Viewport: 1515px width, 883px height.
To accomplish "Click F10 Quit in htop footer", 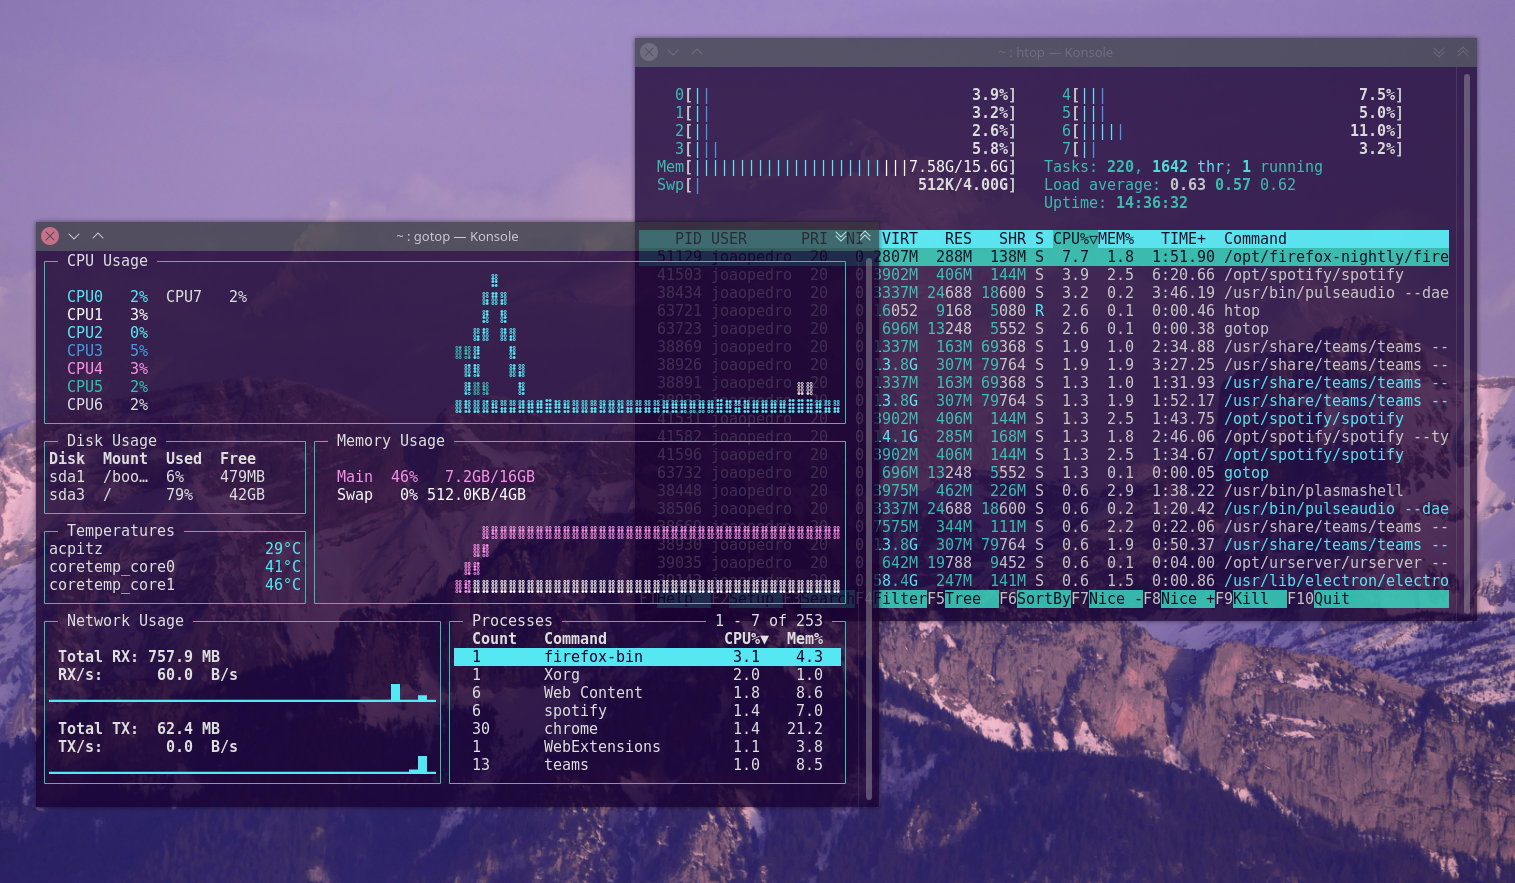I will [1318, 599].
